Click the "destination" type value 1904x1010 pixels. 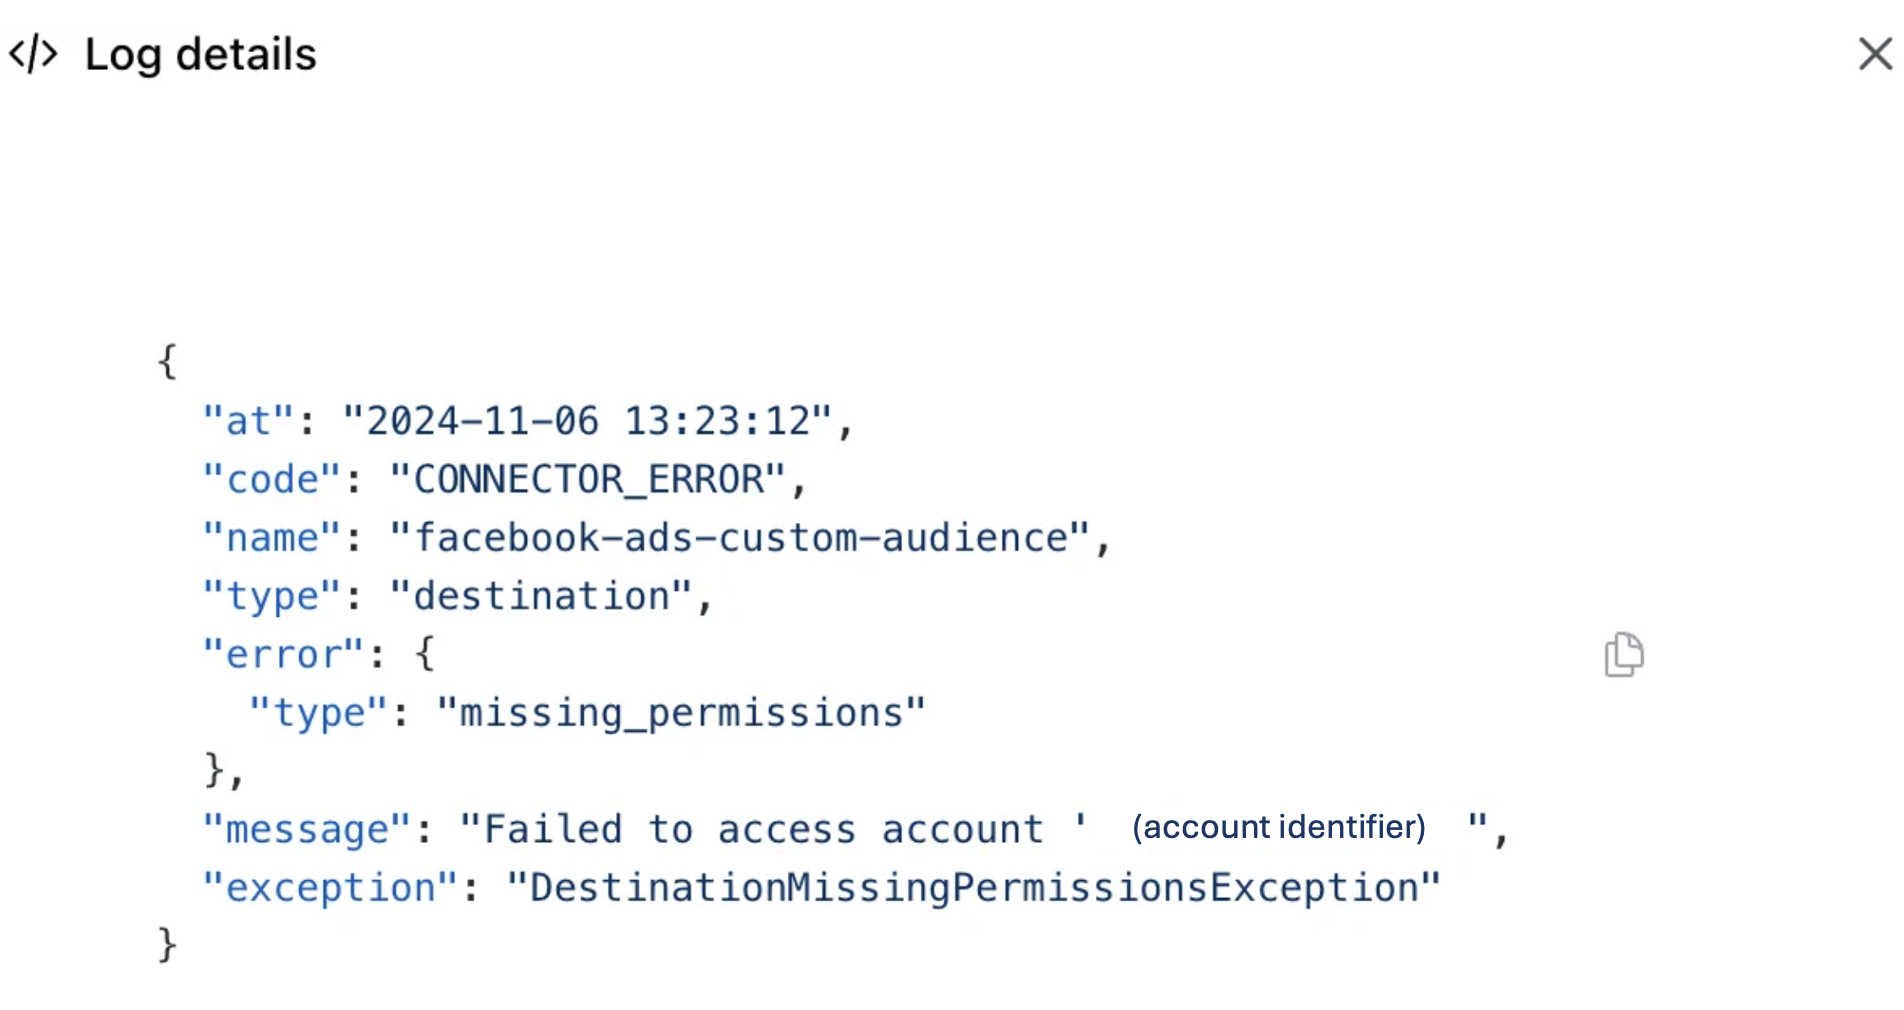click(x=540, y=597)
